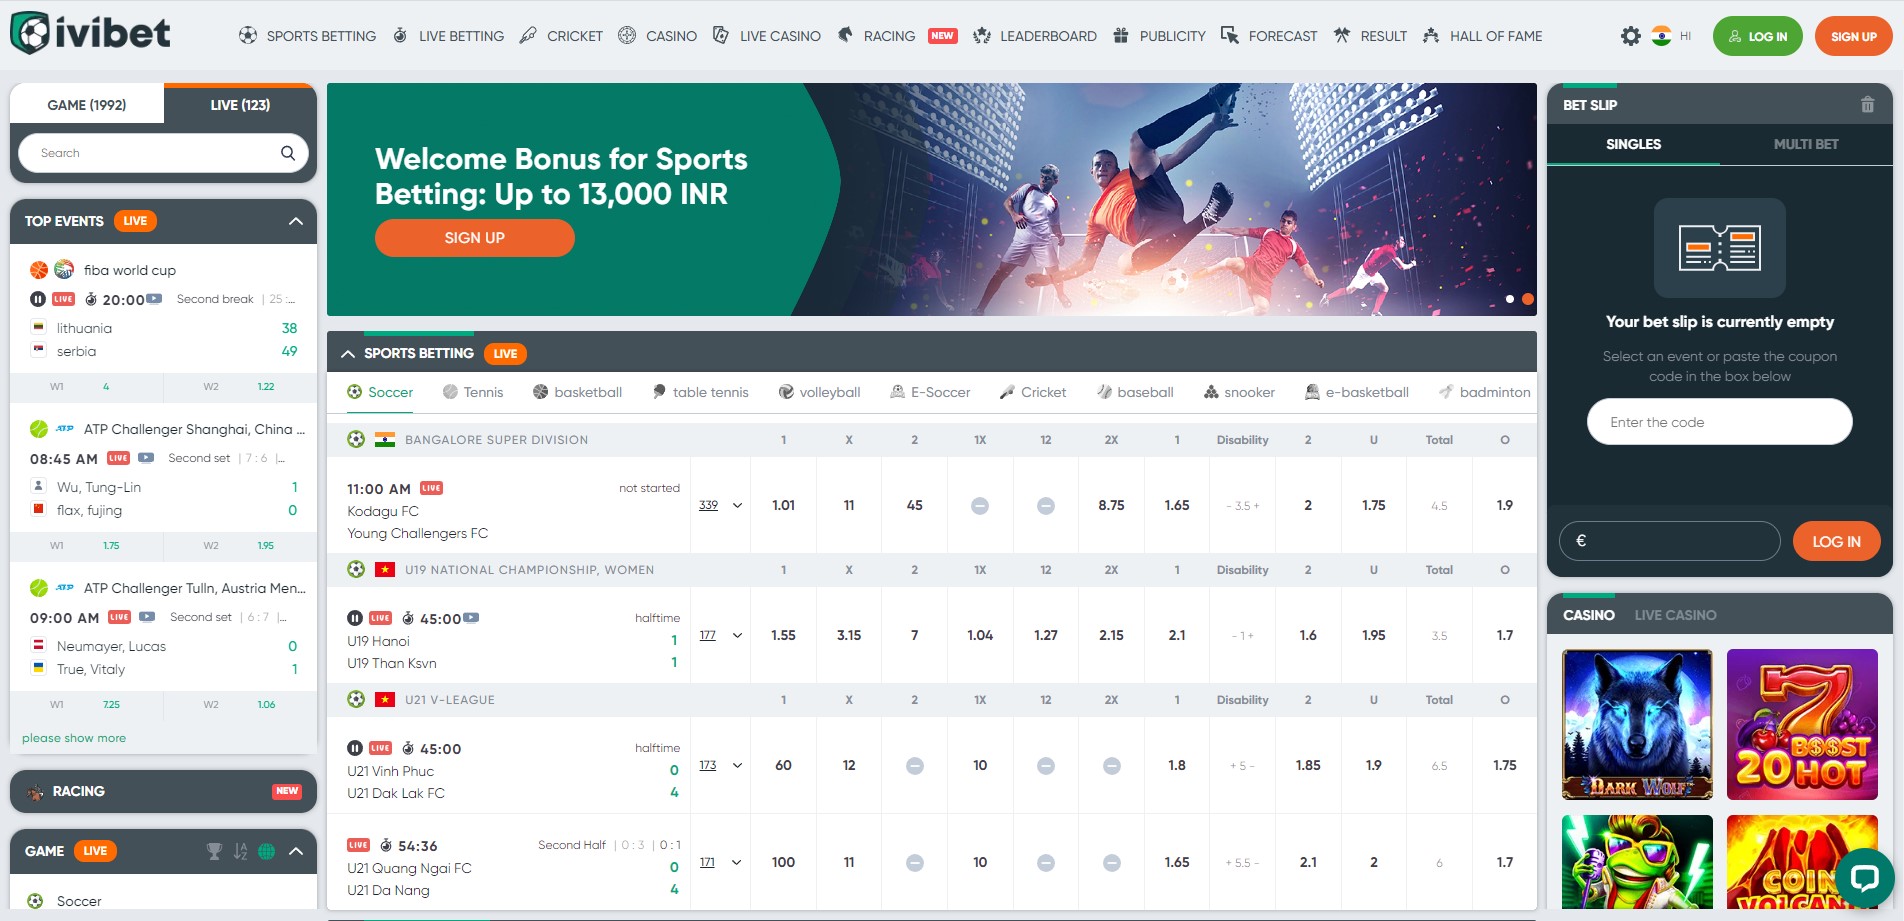This screenshot has height=921, width=1904.
Task: Click the green globe icon in GAME panel
Action: coord(266,851)
